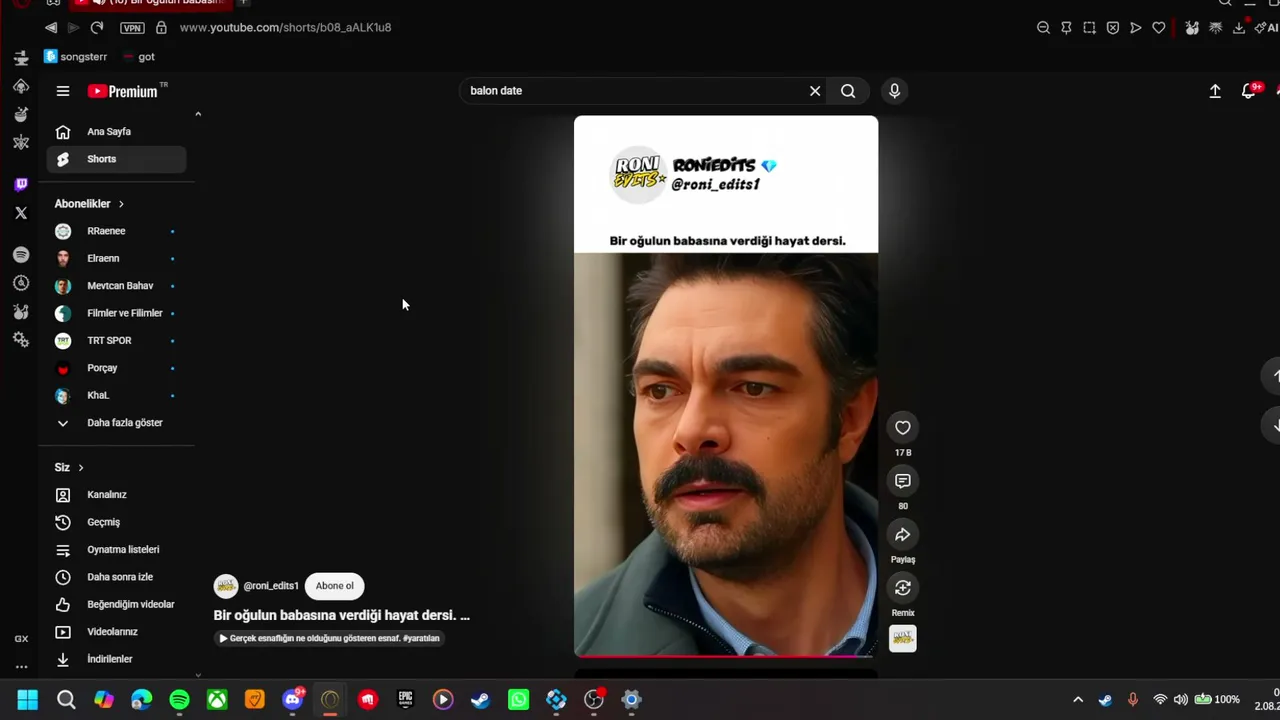Open the browser sidebar settings gear
Image resolution: width=1280 pixels, height=720 pixels.
pyautogui.click(x=21, y=340)
